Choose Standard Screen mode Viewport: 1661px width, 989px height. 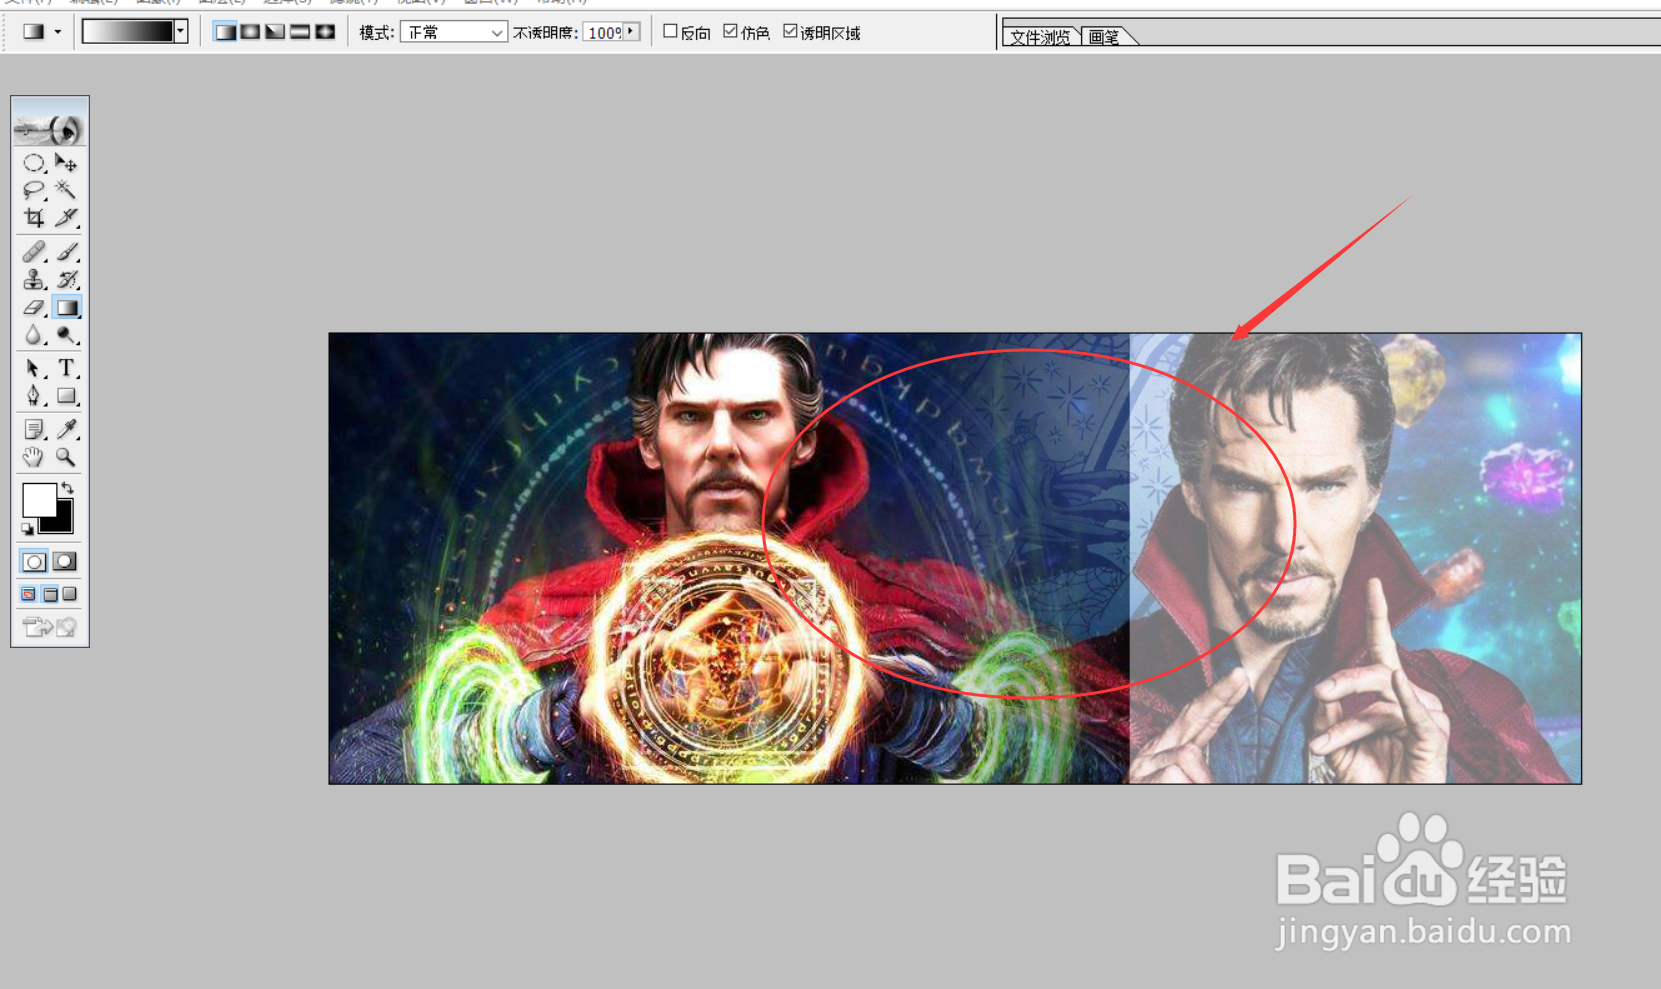(29, 594)
